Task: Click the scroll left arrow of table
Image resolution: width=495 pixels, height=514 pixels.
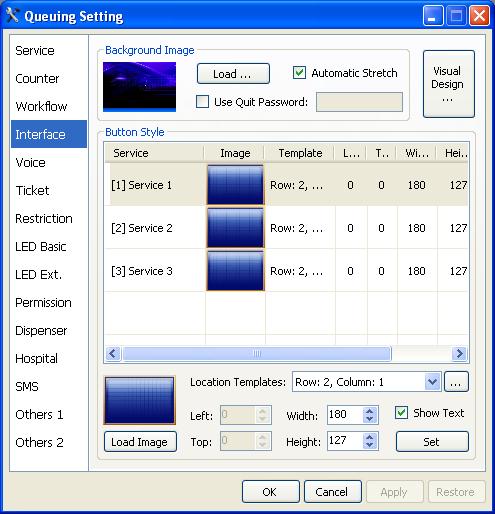Action: tap(113, 353)
